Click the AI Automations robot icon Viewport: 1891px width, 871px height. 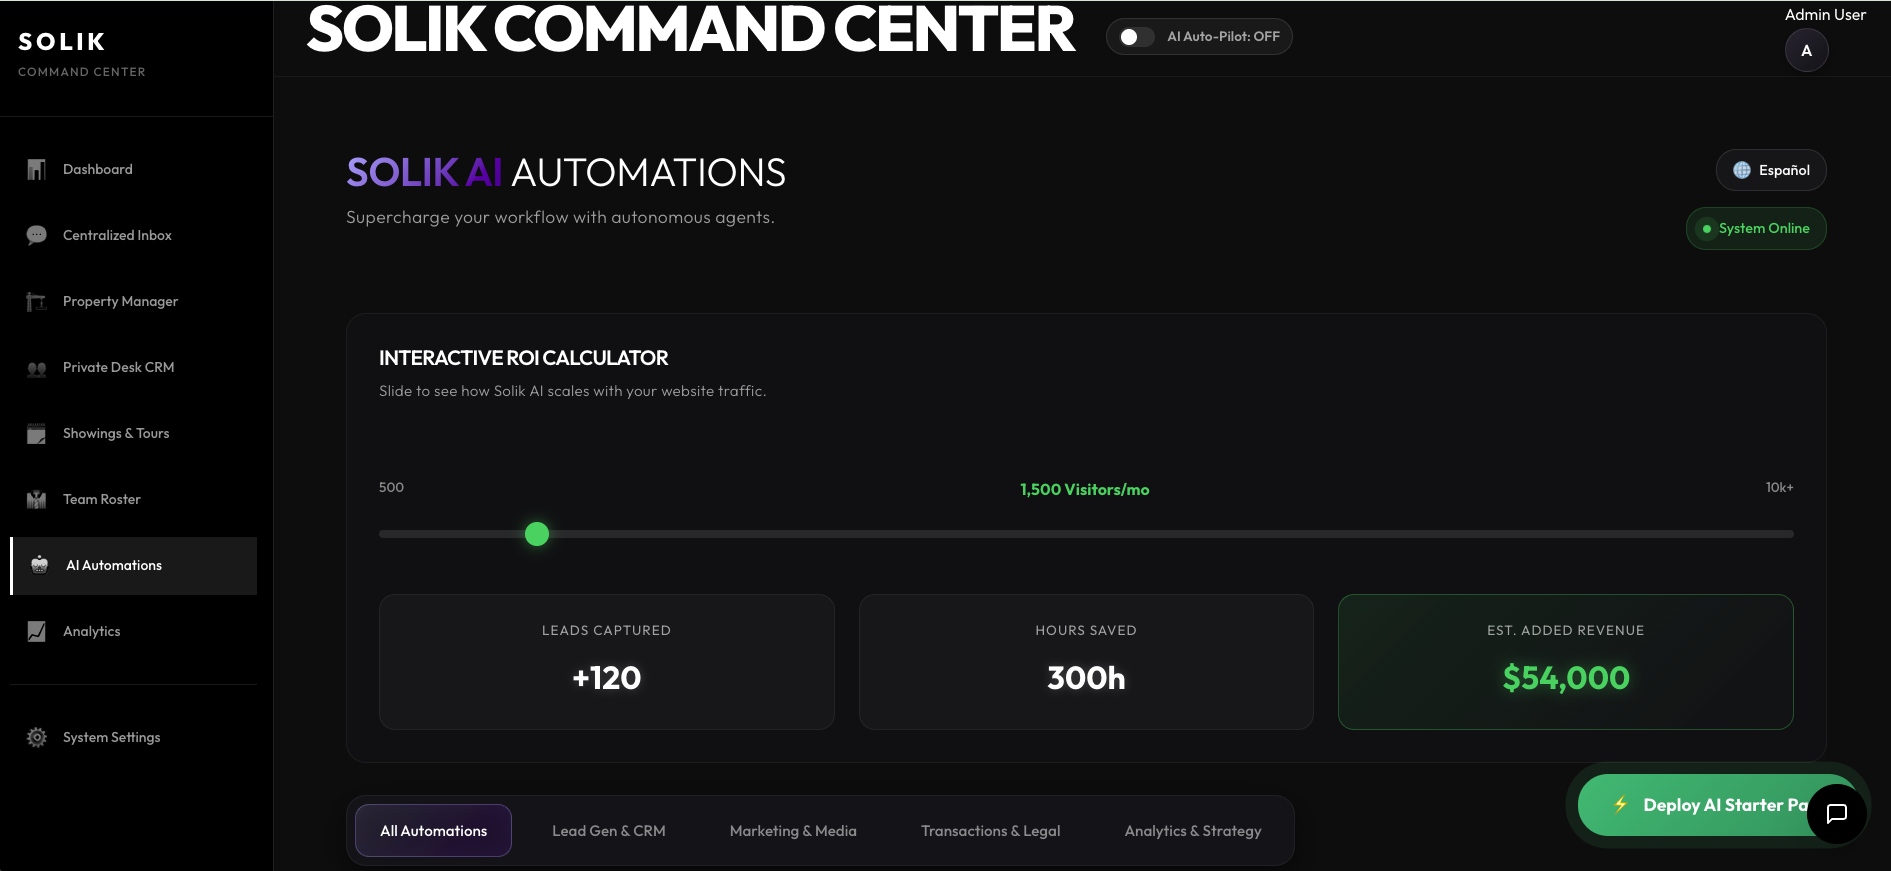(40, 565)
